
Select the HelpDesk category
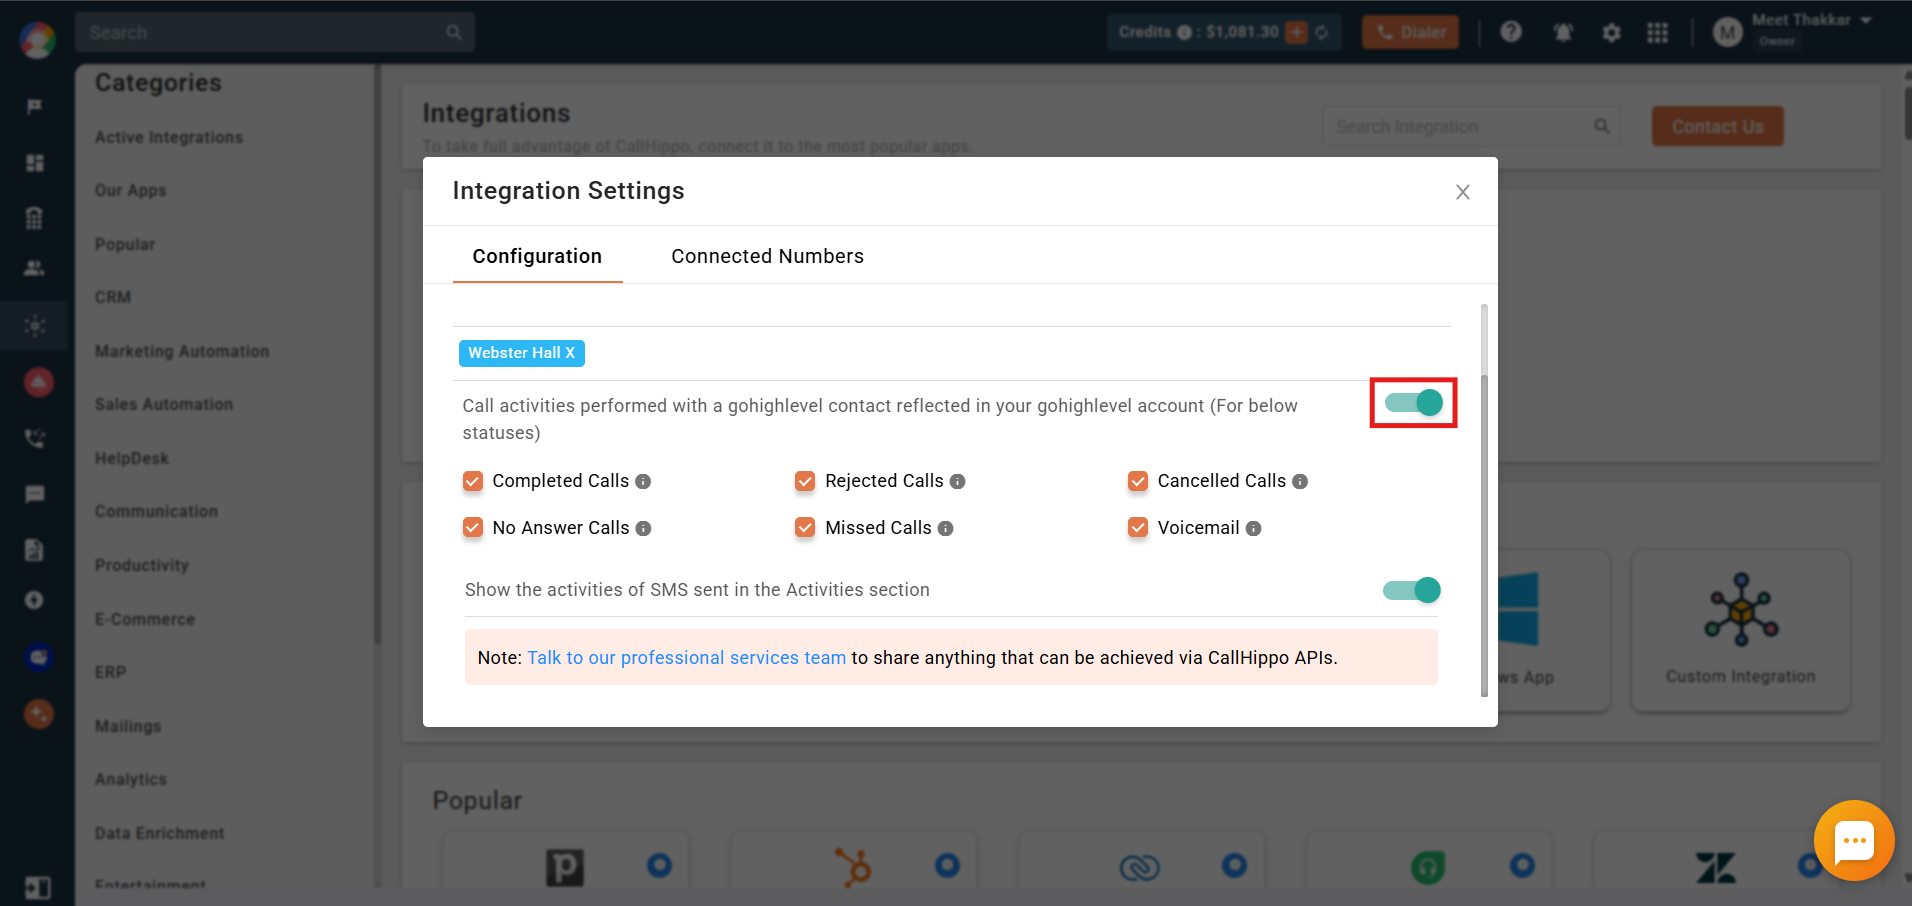[x=132, y=458]
